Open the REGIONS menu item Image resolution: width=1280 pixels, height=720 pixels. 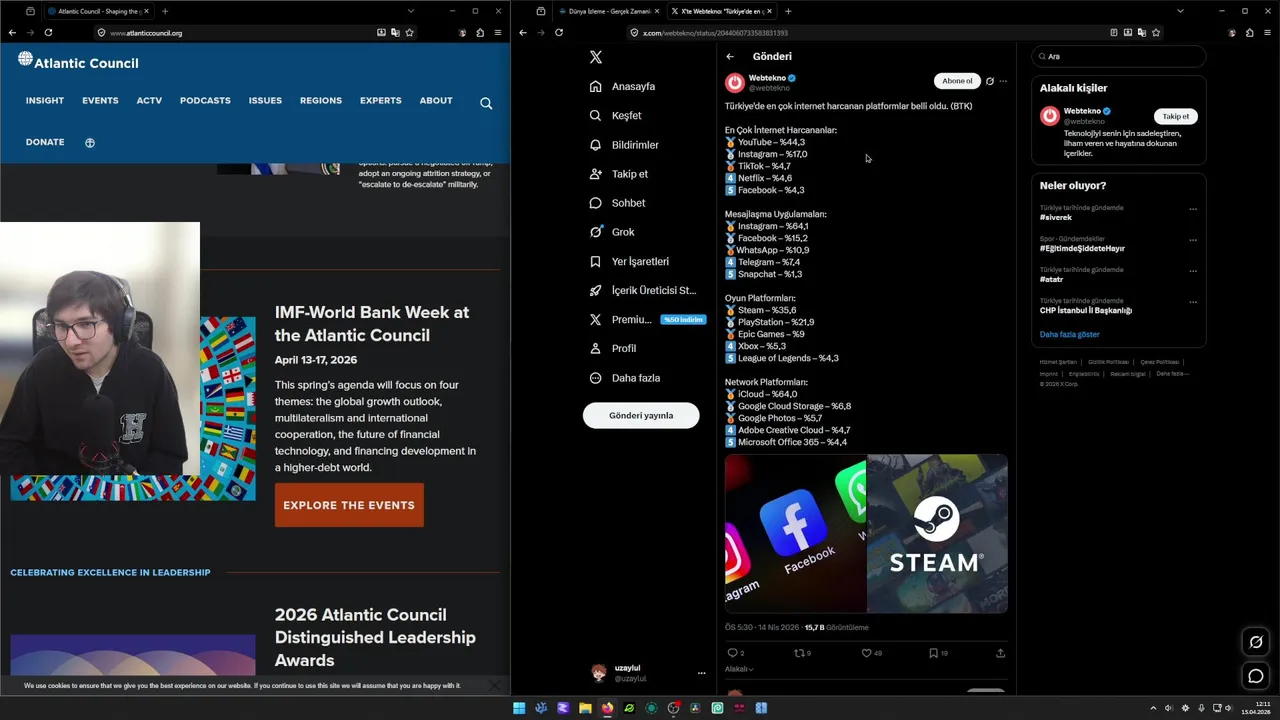tap(321, 100)
